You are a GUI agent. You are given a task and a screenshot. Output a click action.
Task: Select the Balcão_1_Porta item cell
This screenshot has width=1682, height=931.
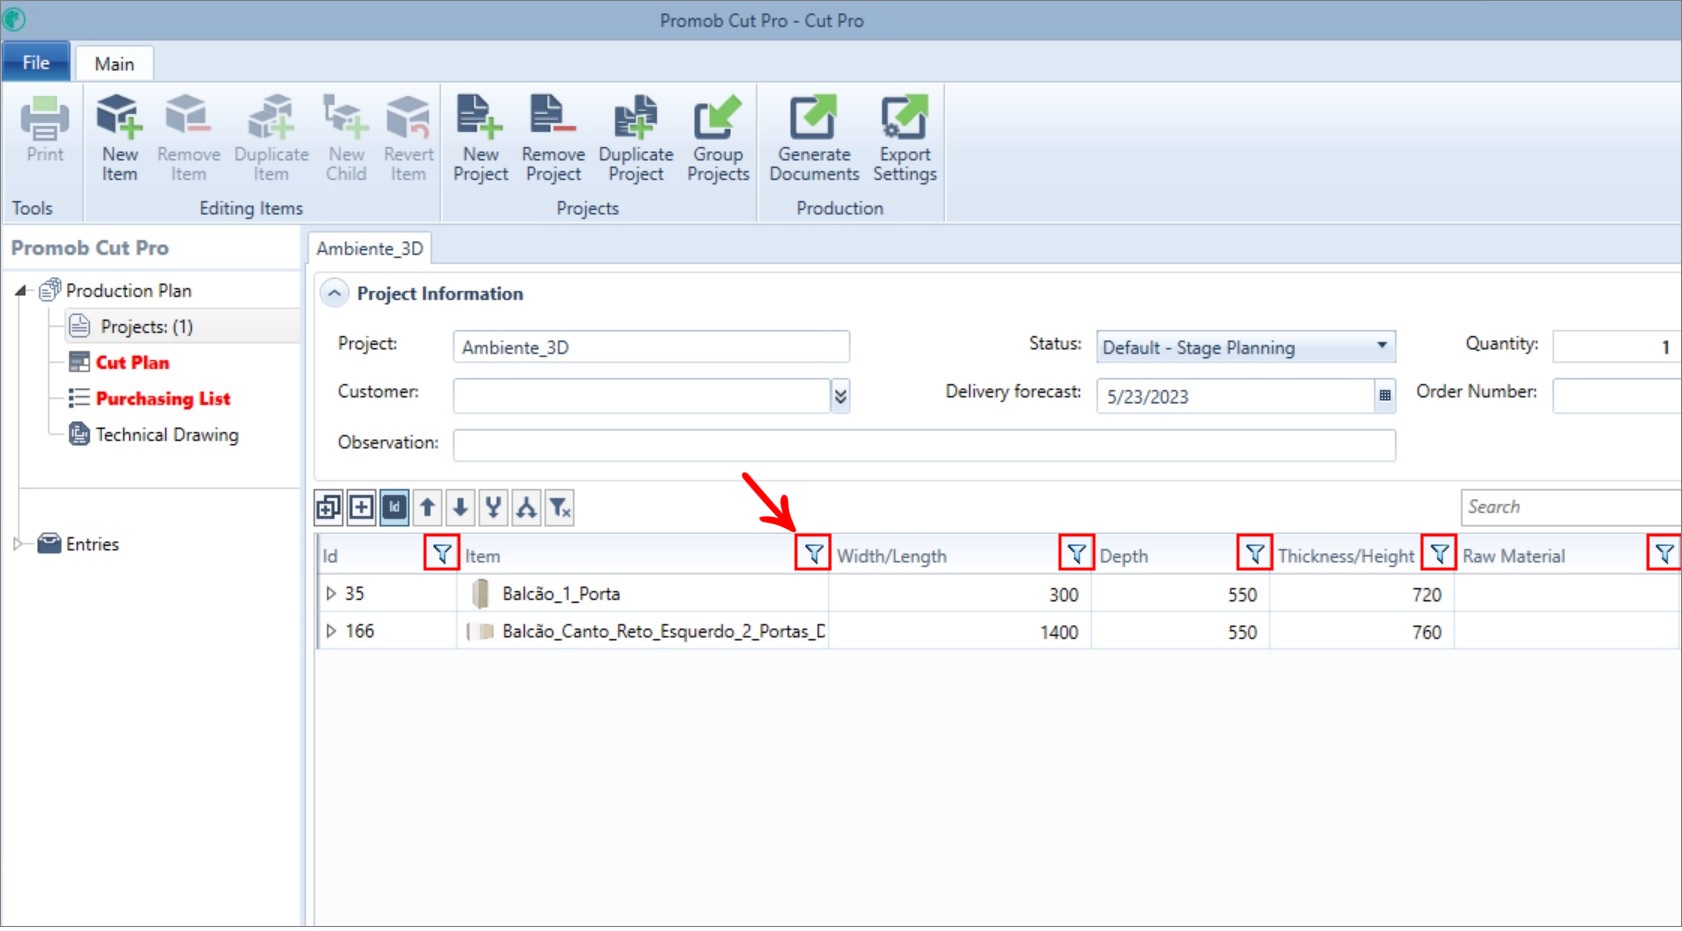(x=643, y=594)
